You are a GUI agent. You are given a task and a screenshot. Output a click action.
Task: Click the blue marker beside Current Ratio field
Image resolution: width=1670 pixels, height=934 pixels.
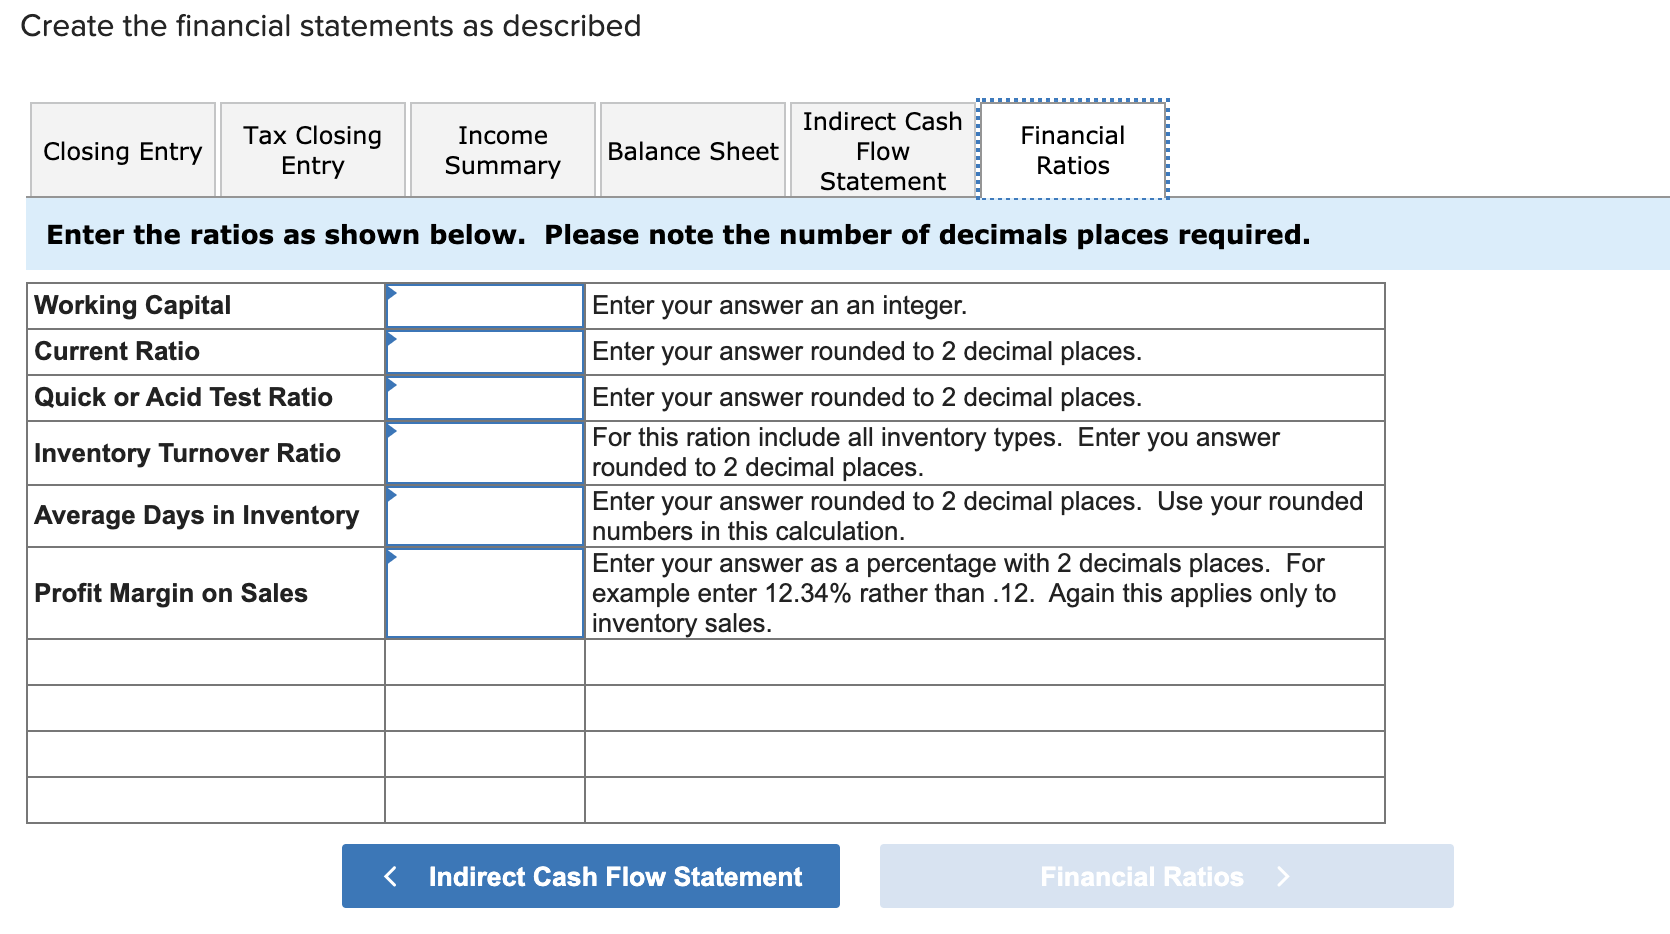click(x=390, y=339)
